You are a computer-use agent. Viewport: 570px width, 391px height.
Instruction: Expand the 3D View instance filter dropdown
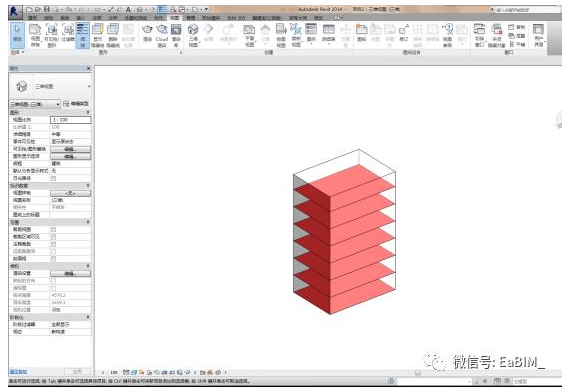[35, 104]
